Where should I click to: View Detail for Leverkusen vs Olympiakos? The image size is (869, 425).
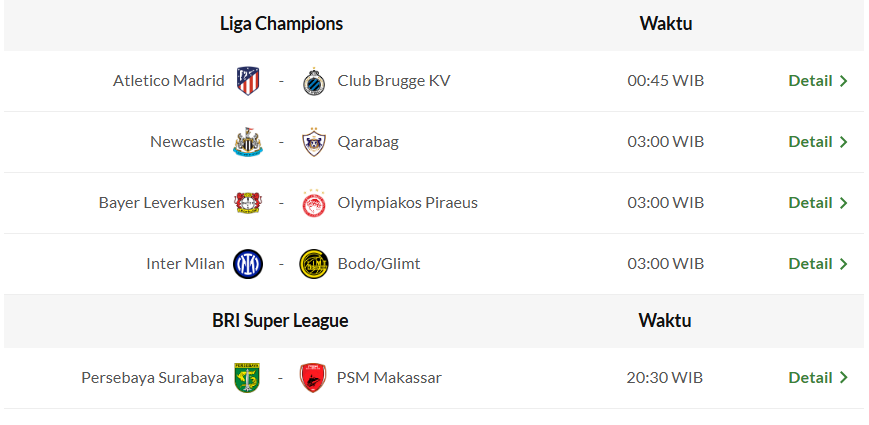817,203
